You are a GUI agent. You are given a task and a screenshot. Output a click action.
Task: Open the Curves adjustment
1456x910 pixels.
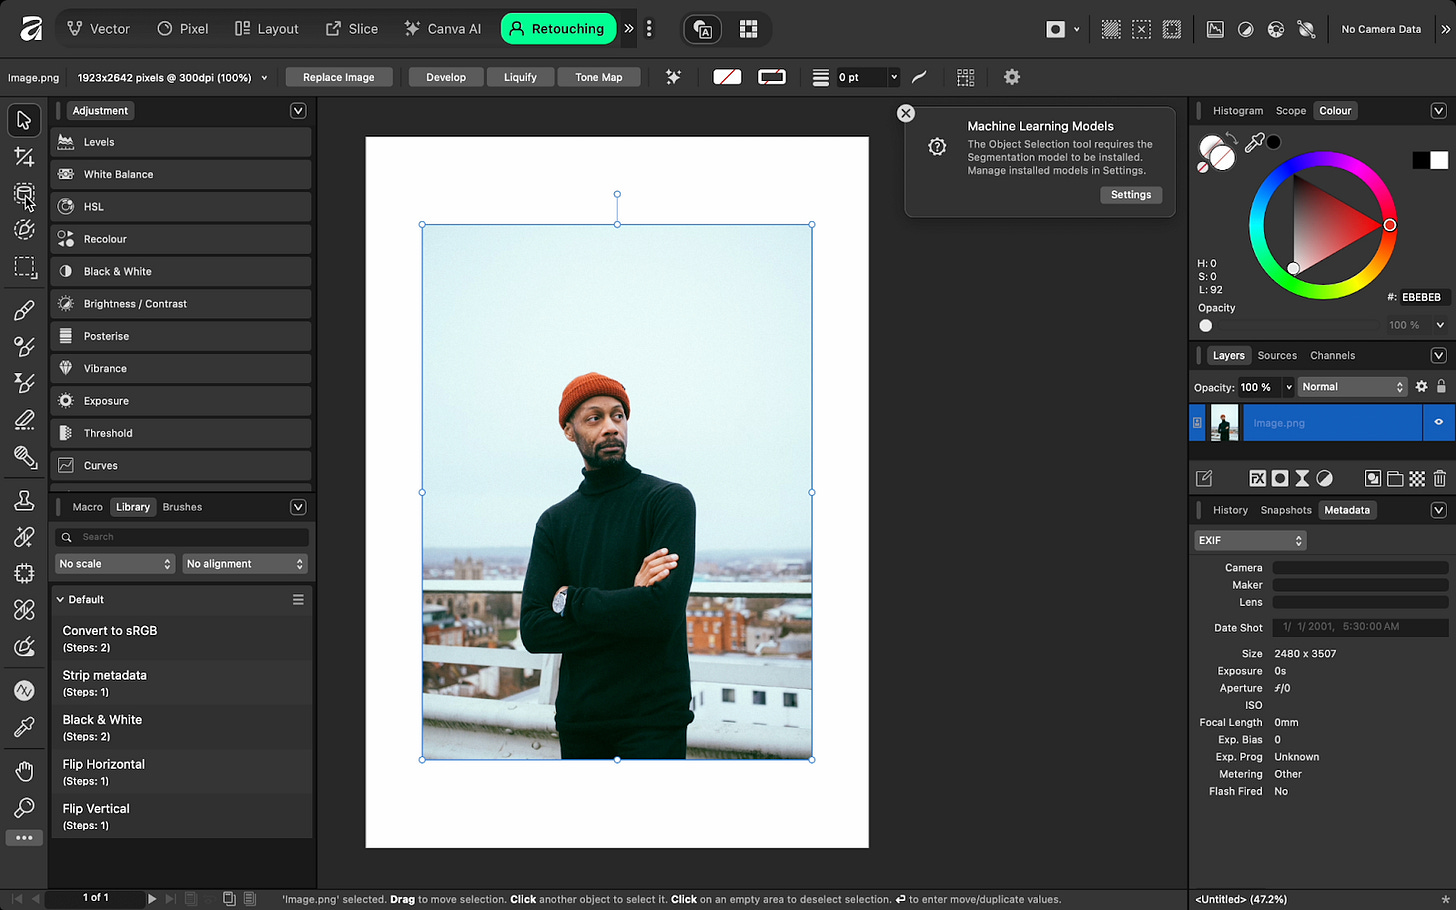pos(100,466)
